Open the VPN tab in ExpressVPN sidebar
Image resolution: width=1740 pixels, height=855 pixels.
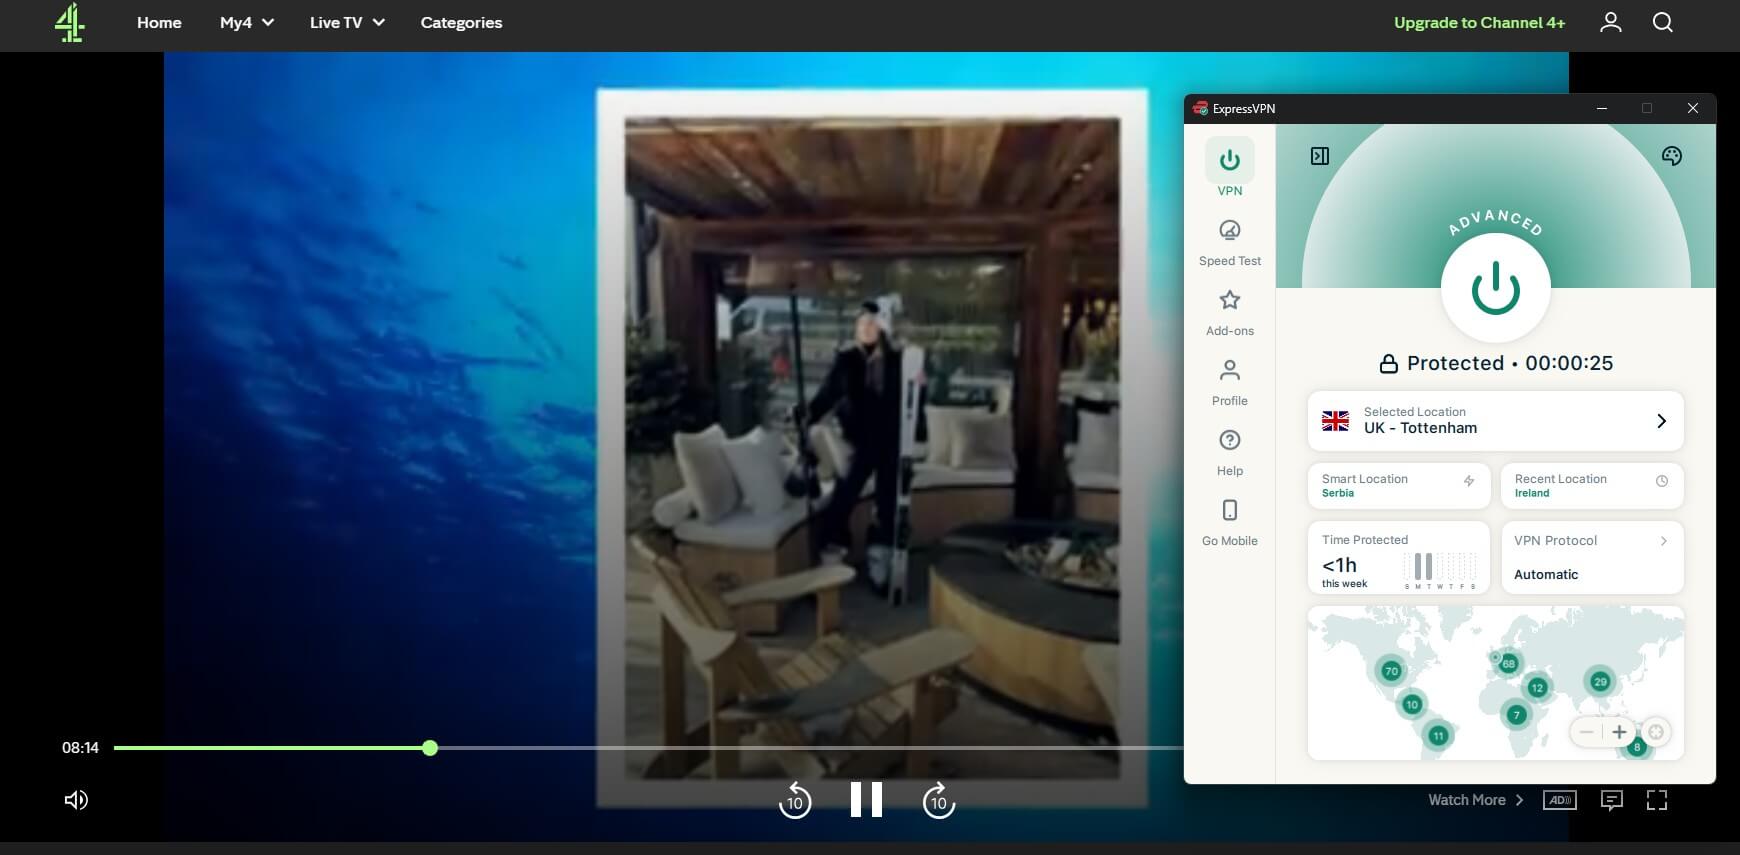coord(1230,168)
